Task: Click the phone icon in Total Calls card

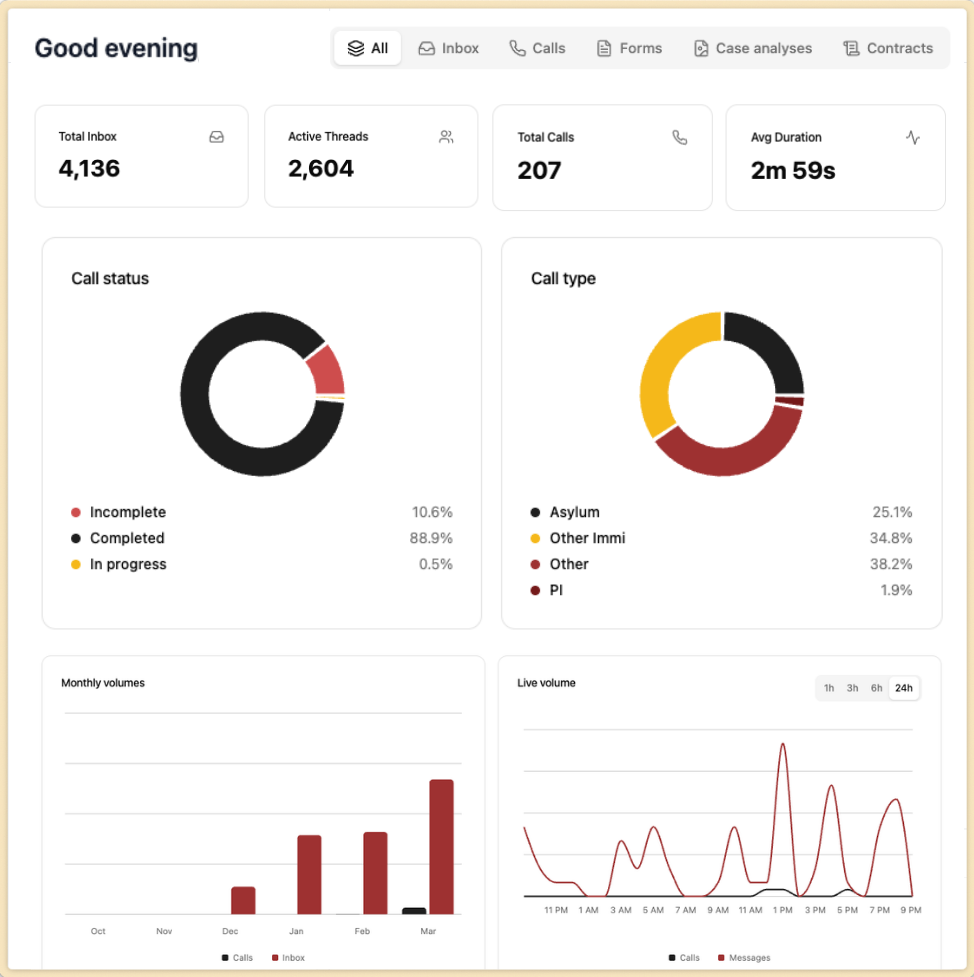Action: (680, 138)
